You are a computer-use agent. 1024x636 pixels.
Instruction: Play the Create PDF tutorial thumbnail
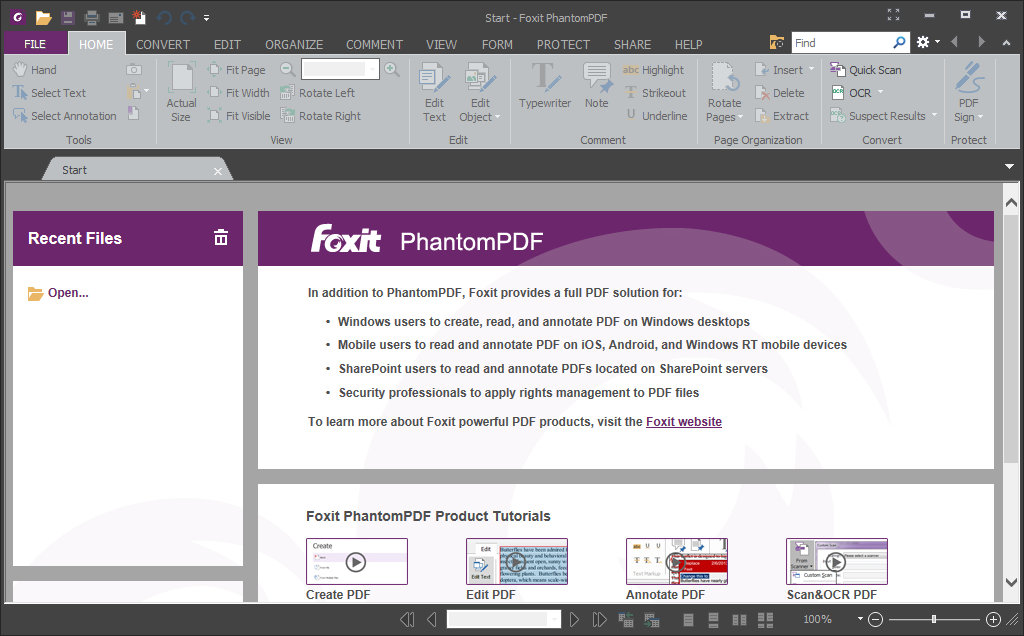coord(357,562)
